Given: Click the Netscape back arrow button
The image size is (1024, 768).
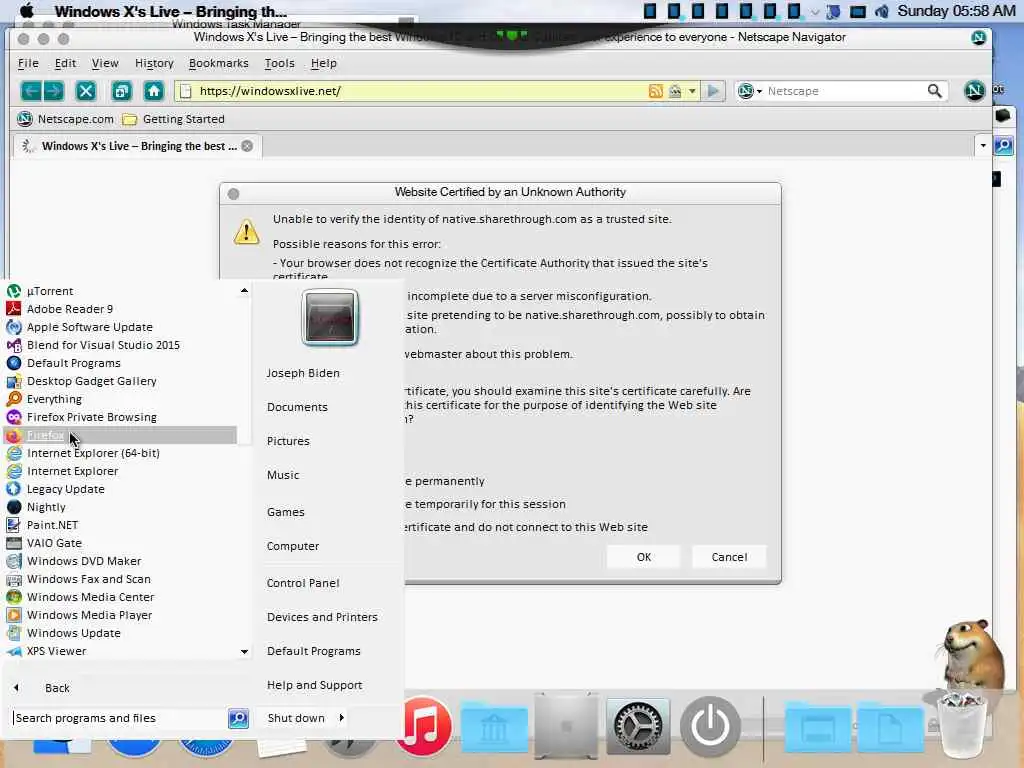Looking at the screenshot, I should point(31,91).
